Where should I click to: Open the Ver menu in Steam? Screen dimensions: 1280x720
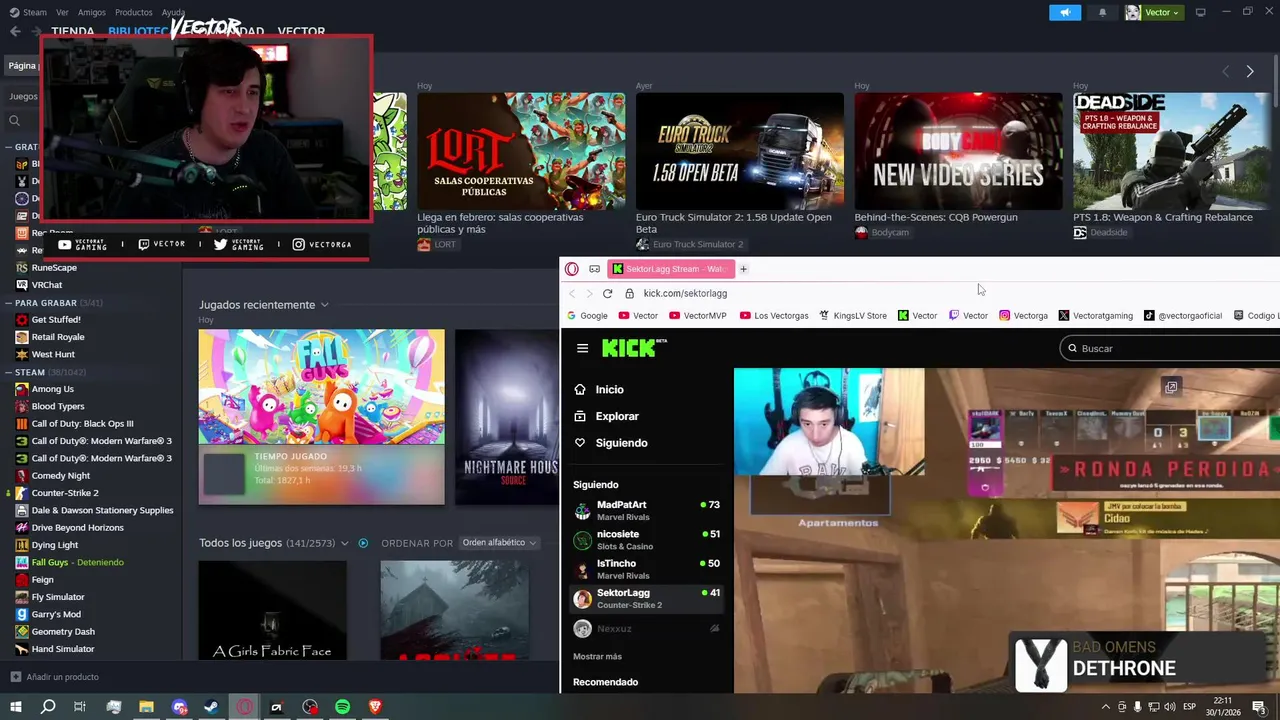(62, 12)
